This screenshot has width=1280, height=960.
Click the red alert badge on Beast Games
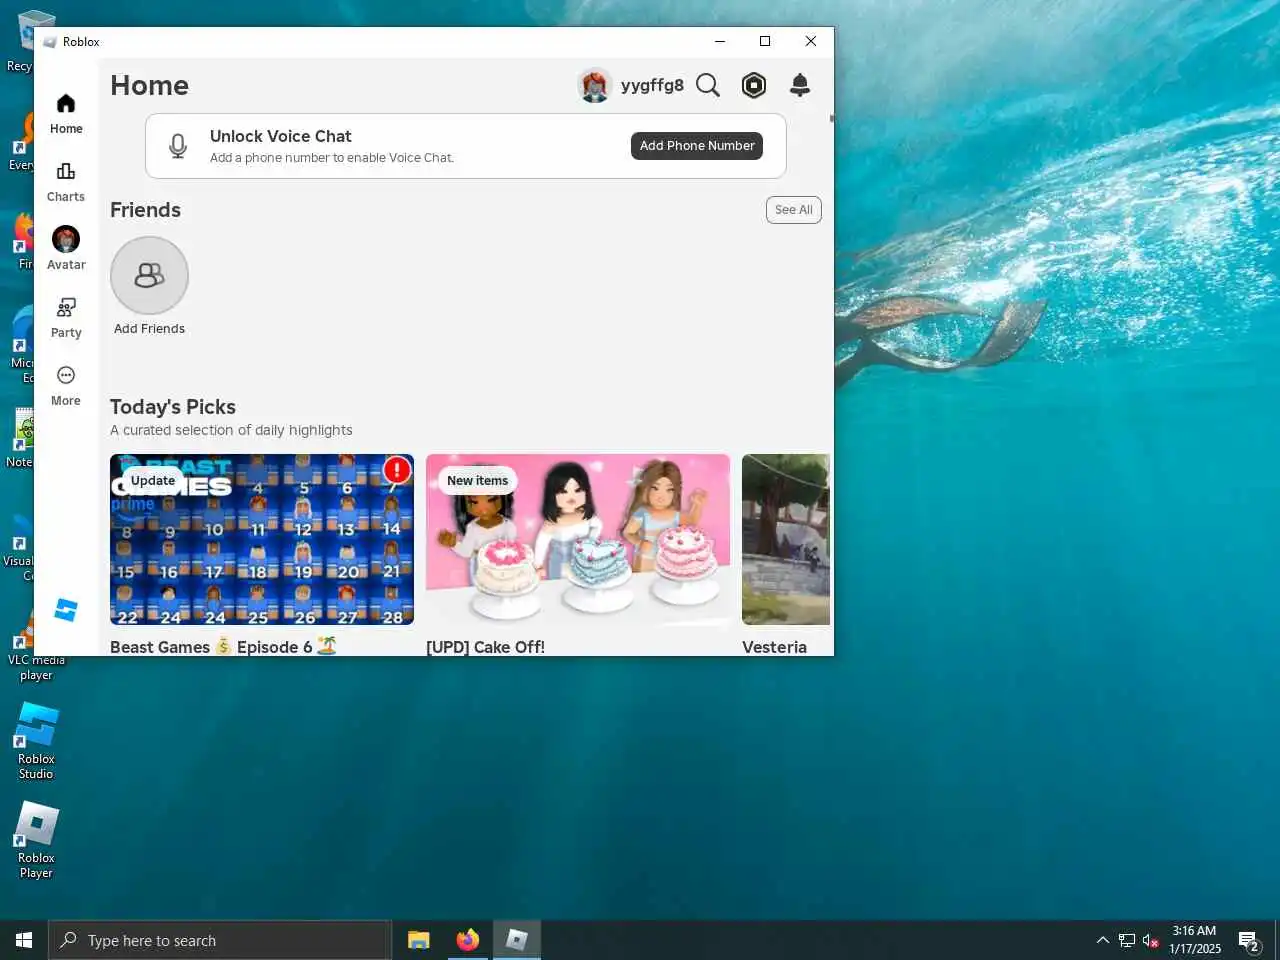[x=397, y=470]
